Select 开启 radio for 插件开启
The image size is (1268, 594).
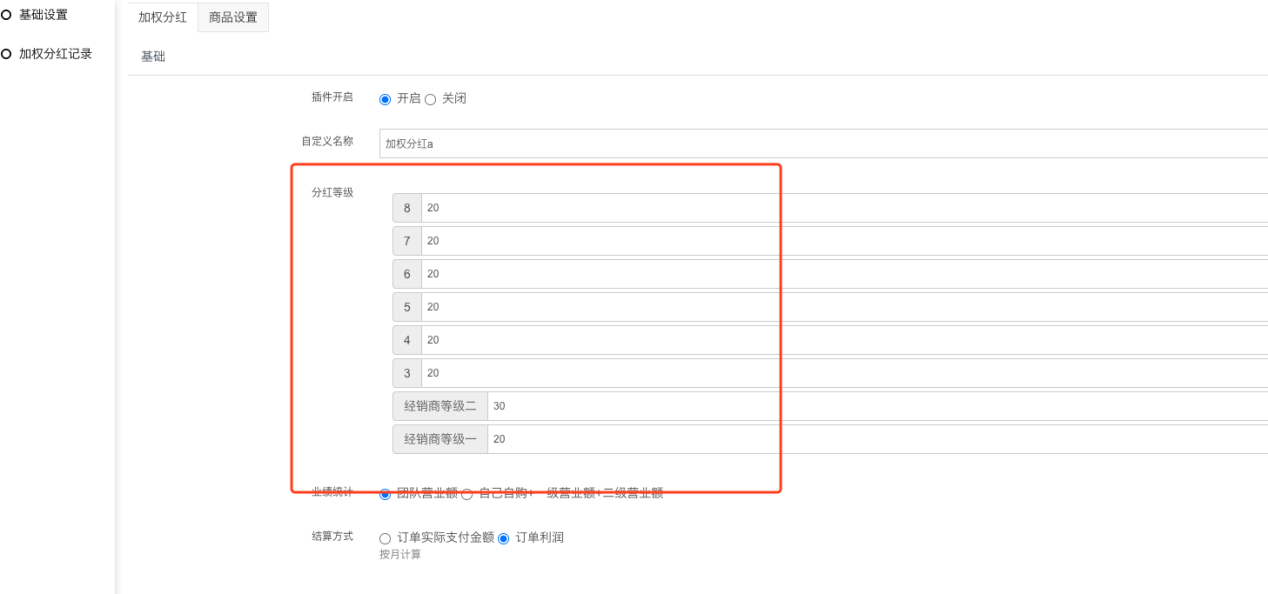pos(385,99)
